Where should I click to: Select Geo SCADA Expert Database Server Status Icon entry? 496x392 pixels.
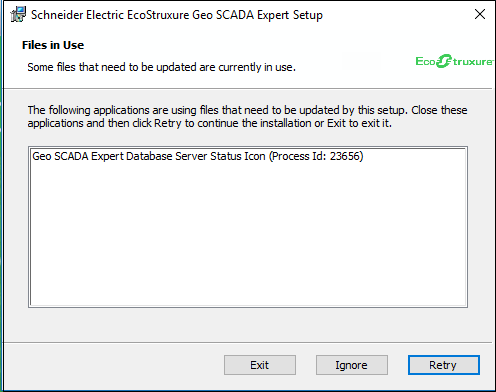[198, 156]
